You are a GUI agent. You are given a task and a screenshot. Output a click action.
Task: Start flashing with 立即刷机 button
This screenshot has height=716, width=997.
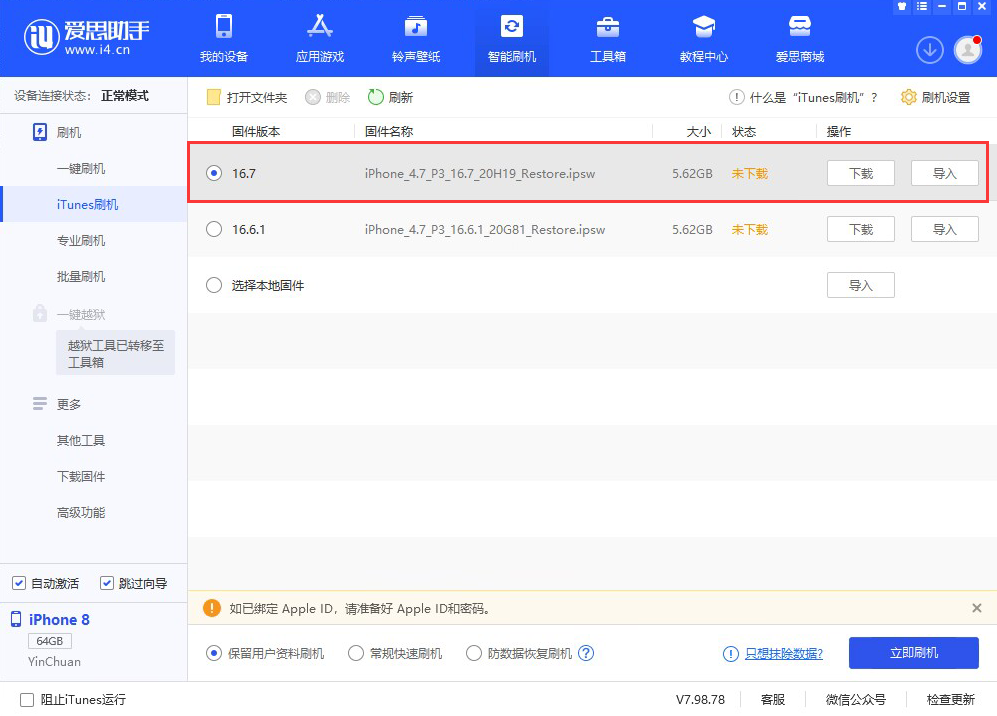coord(913,652)
